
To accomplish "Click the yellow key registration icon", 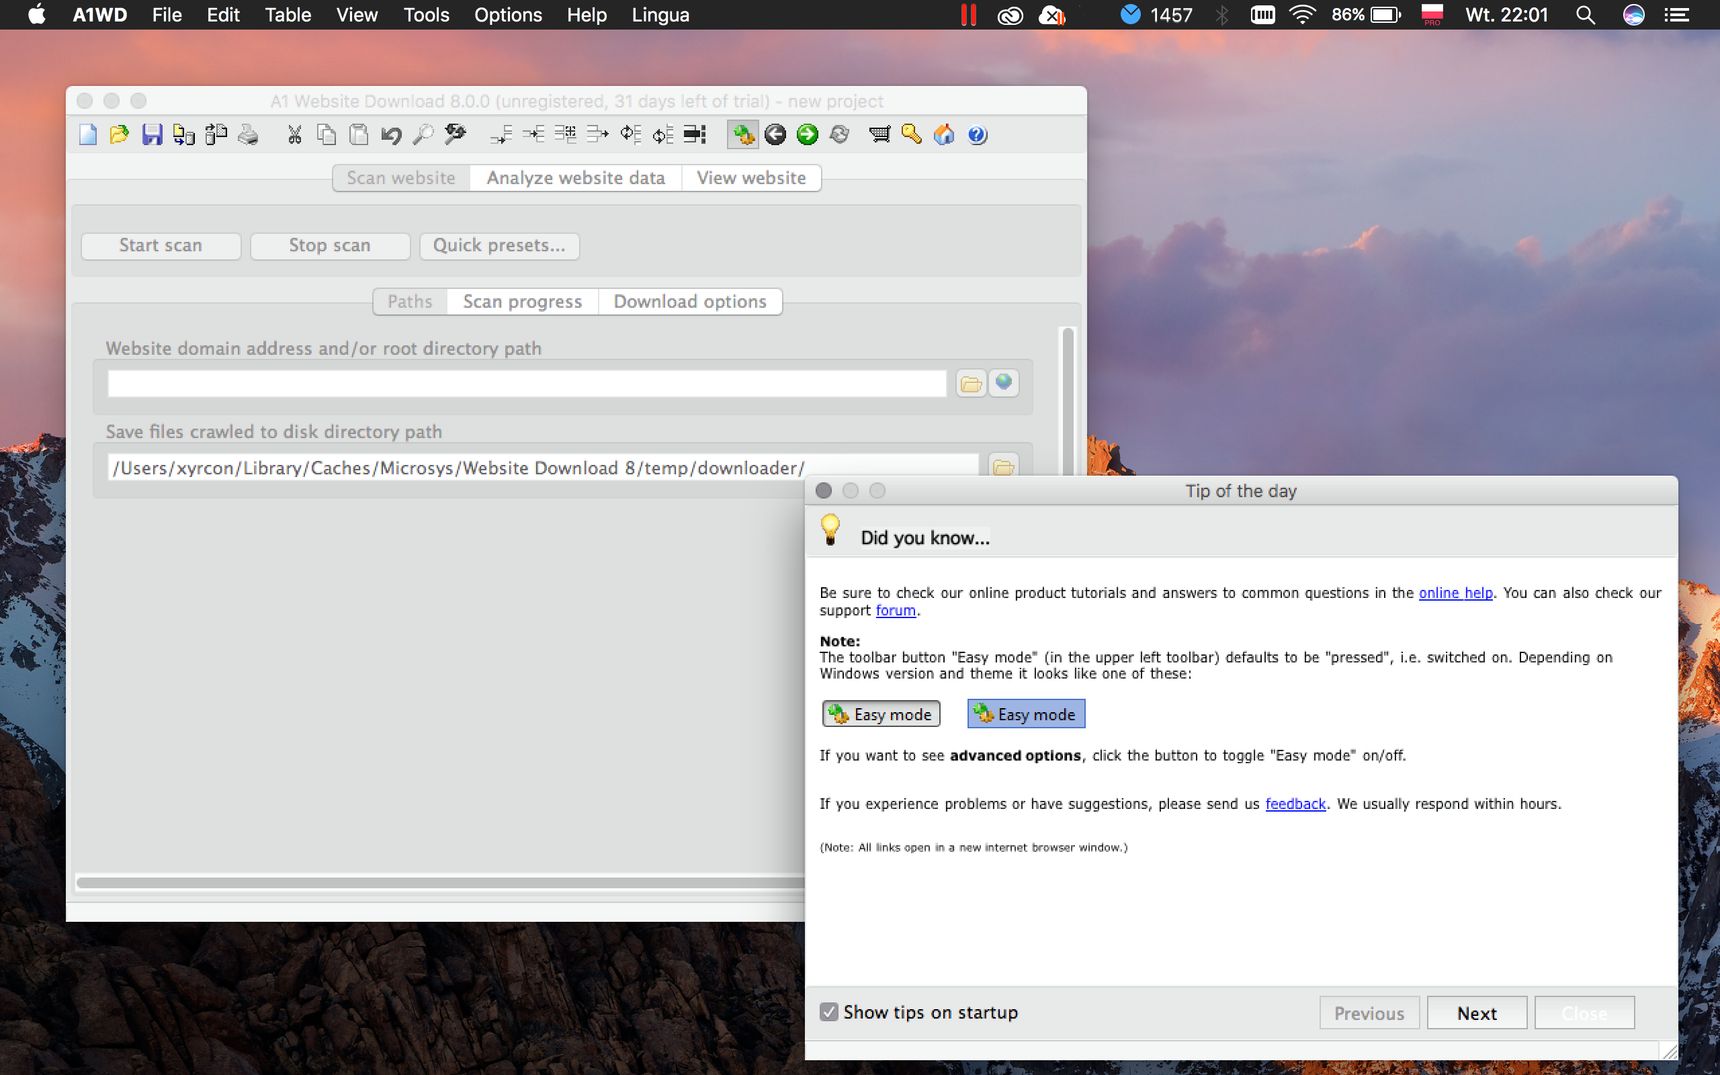I will [x=911, y=135].
